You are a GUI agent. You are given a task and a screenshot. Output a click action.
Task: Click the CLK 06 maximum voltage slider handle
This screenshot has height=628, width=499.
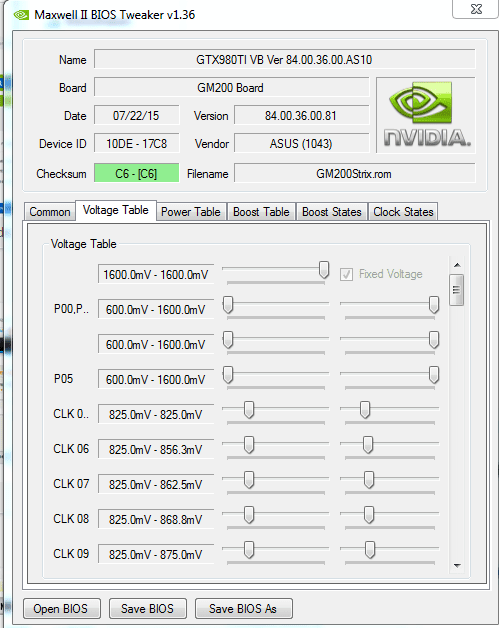coord(368,445)
